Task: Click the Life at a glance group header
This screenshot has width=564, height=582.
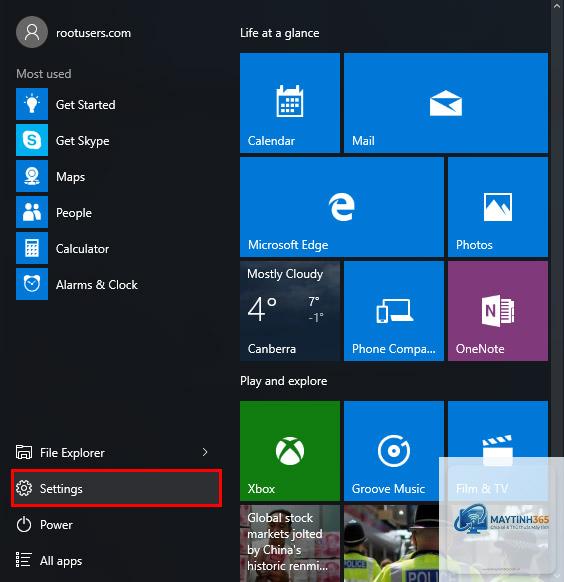Action: click(280, 33)
